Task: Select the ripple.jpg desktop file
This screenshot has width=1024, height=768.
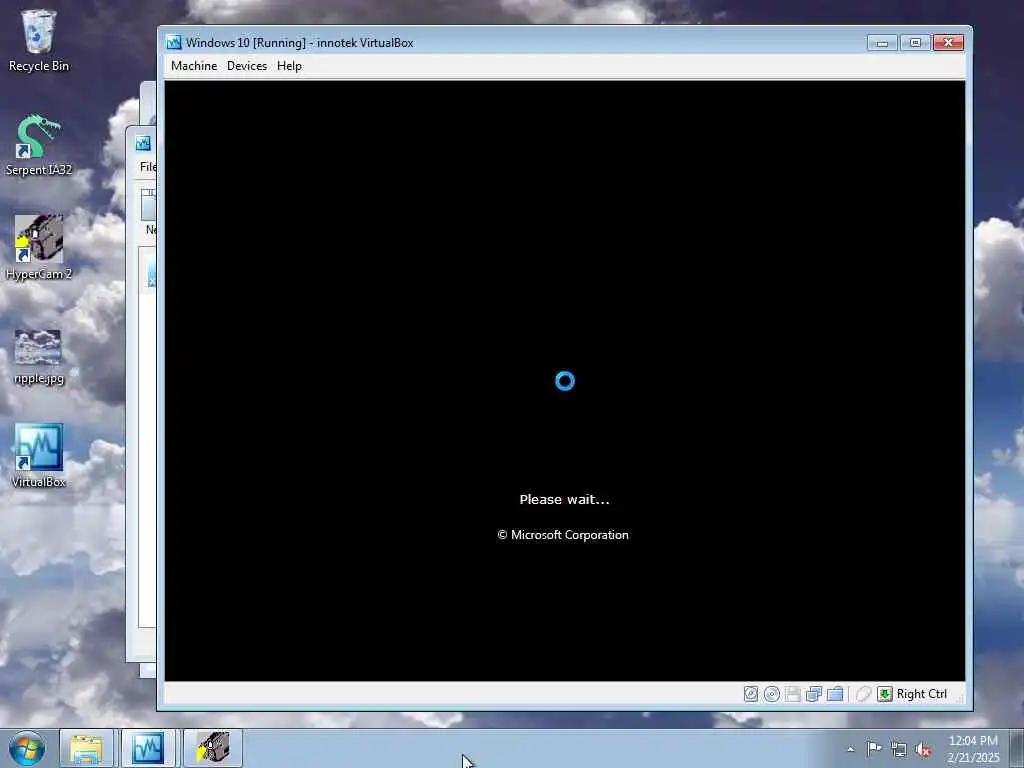Action: pyautogui.click(x=39, y=356)
